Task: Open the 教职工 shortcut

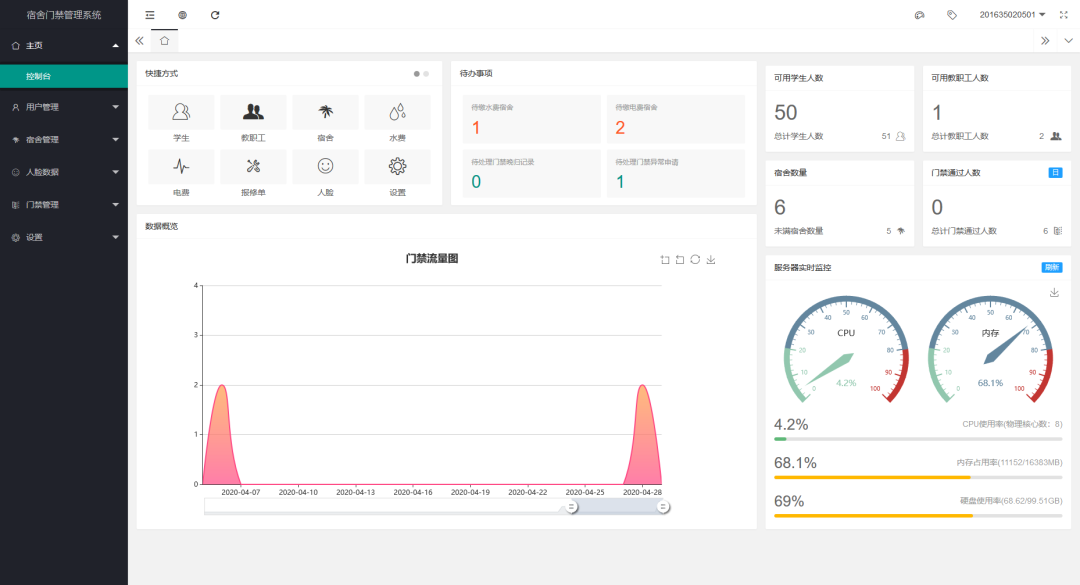Action: [253, 119]
